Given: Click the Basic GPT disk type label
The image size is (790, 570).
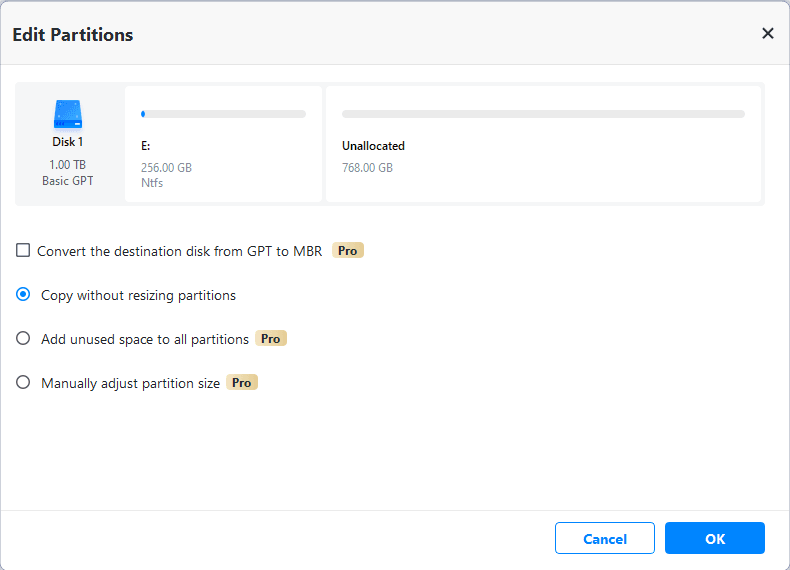Looking at the screenshot, I should (x=68, y=181).
